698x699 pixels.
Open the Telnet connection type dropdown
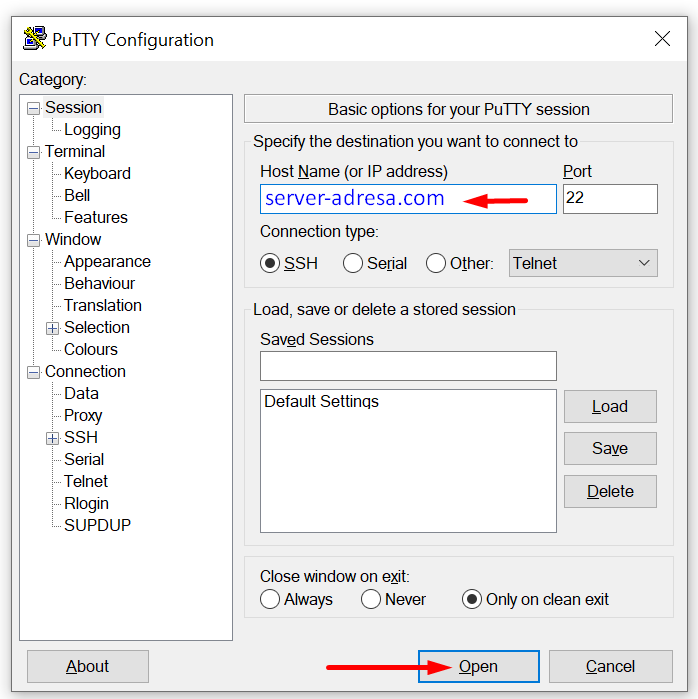tap(583, 263)
